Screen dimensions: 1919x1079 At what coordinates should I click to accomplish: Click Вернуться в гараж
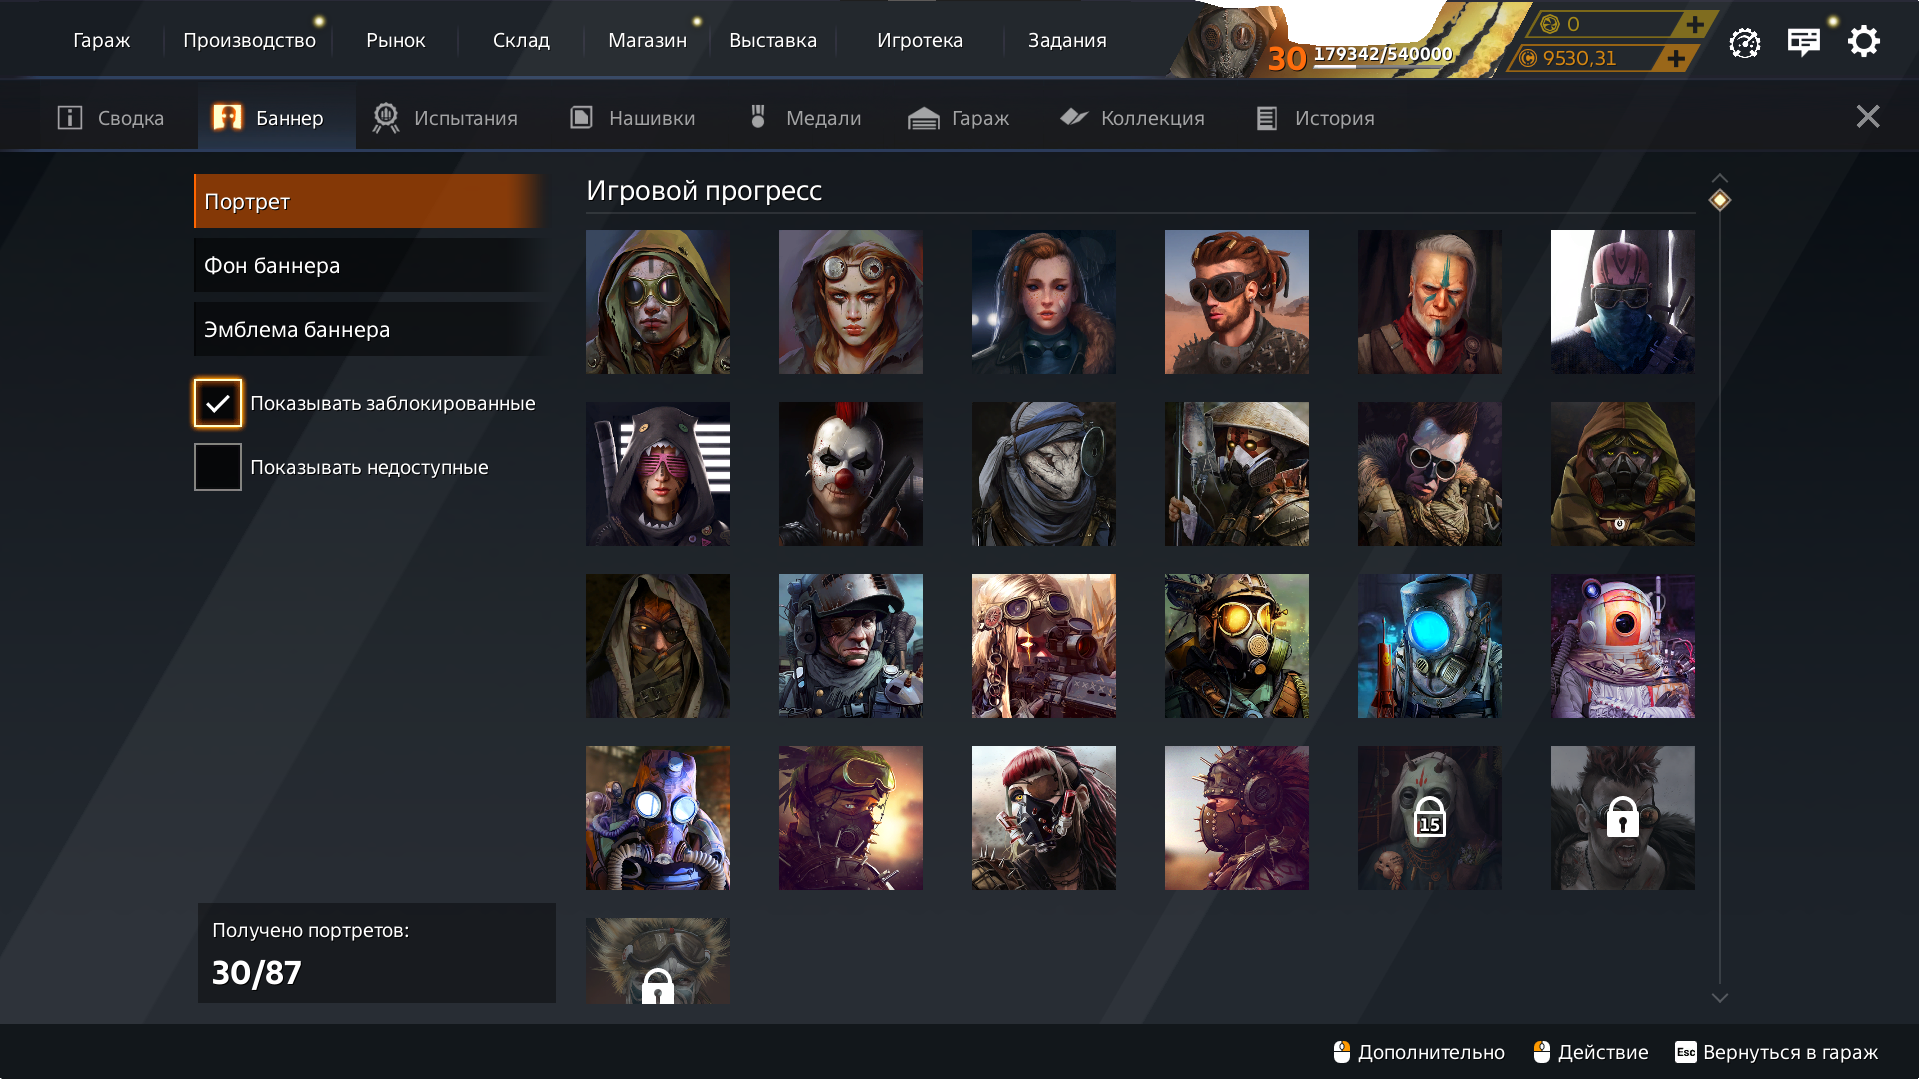click(x=1777, y=1052)
